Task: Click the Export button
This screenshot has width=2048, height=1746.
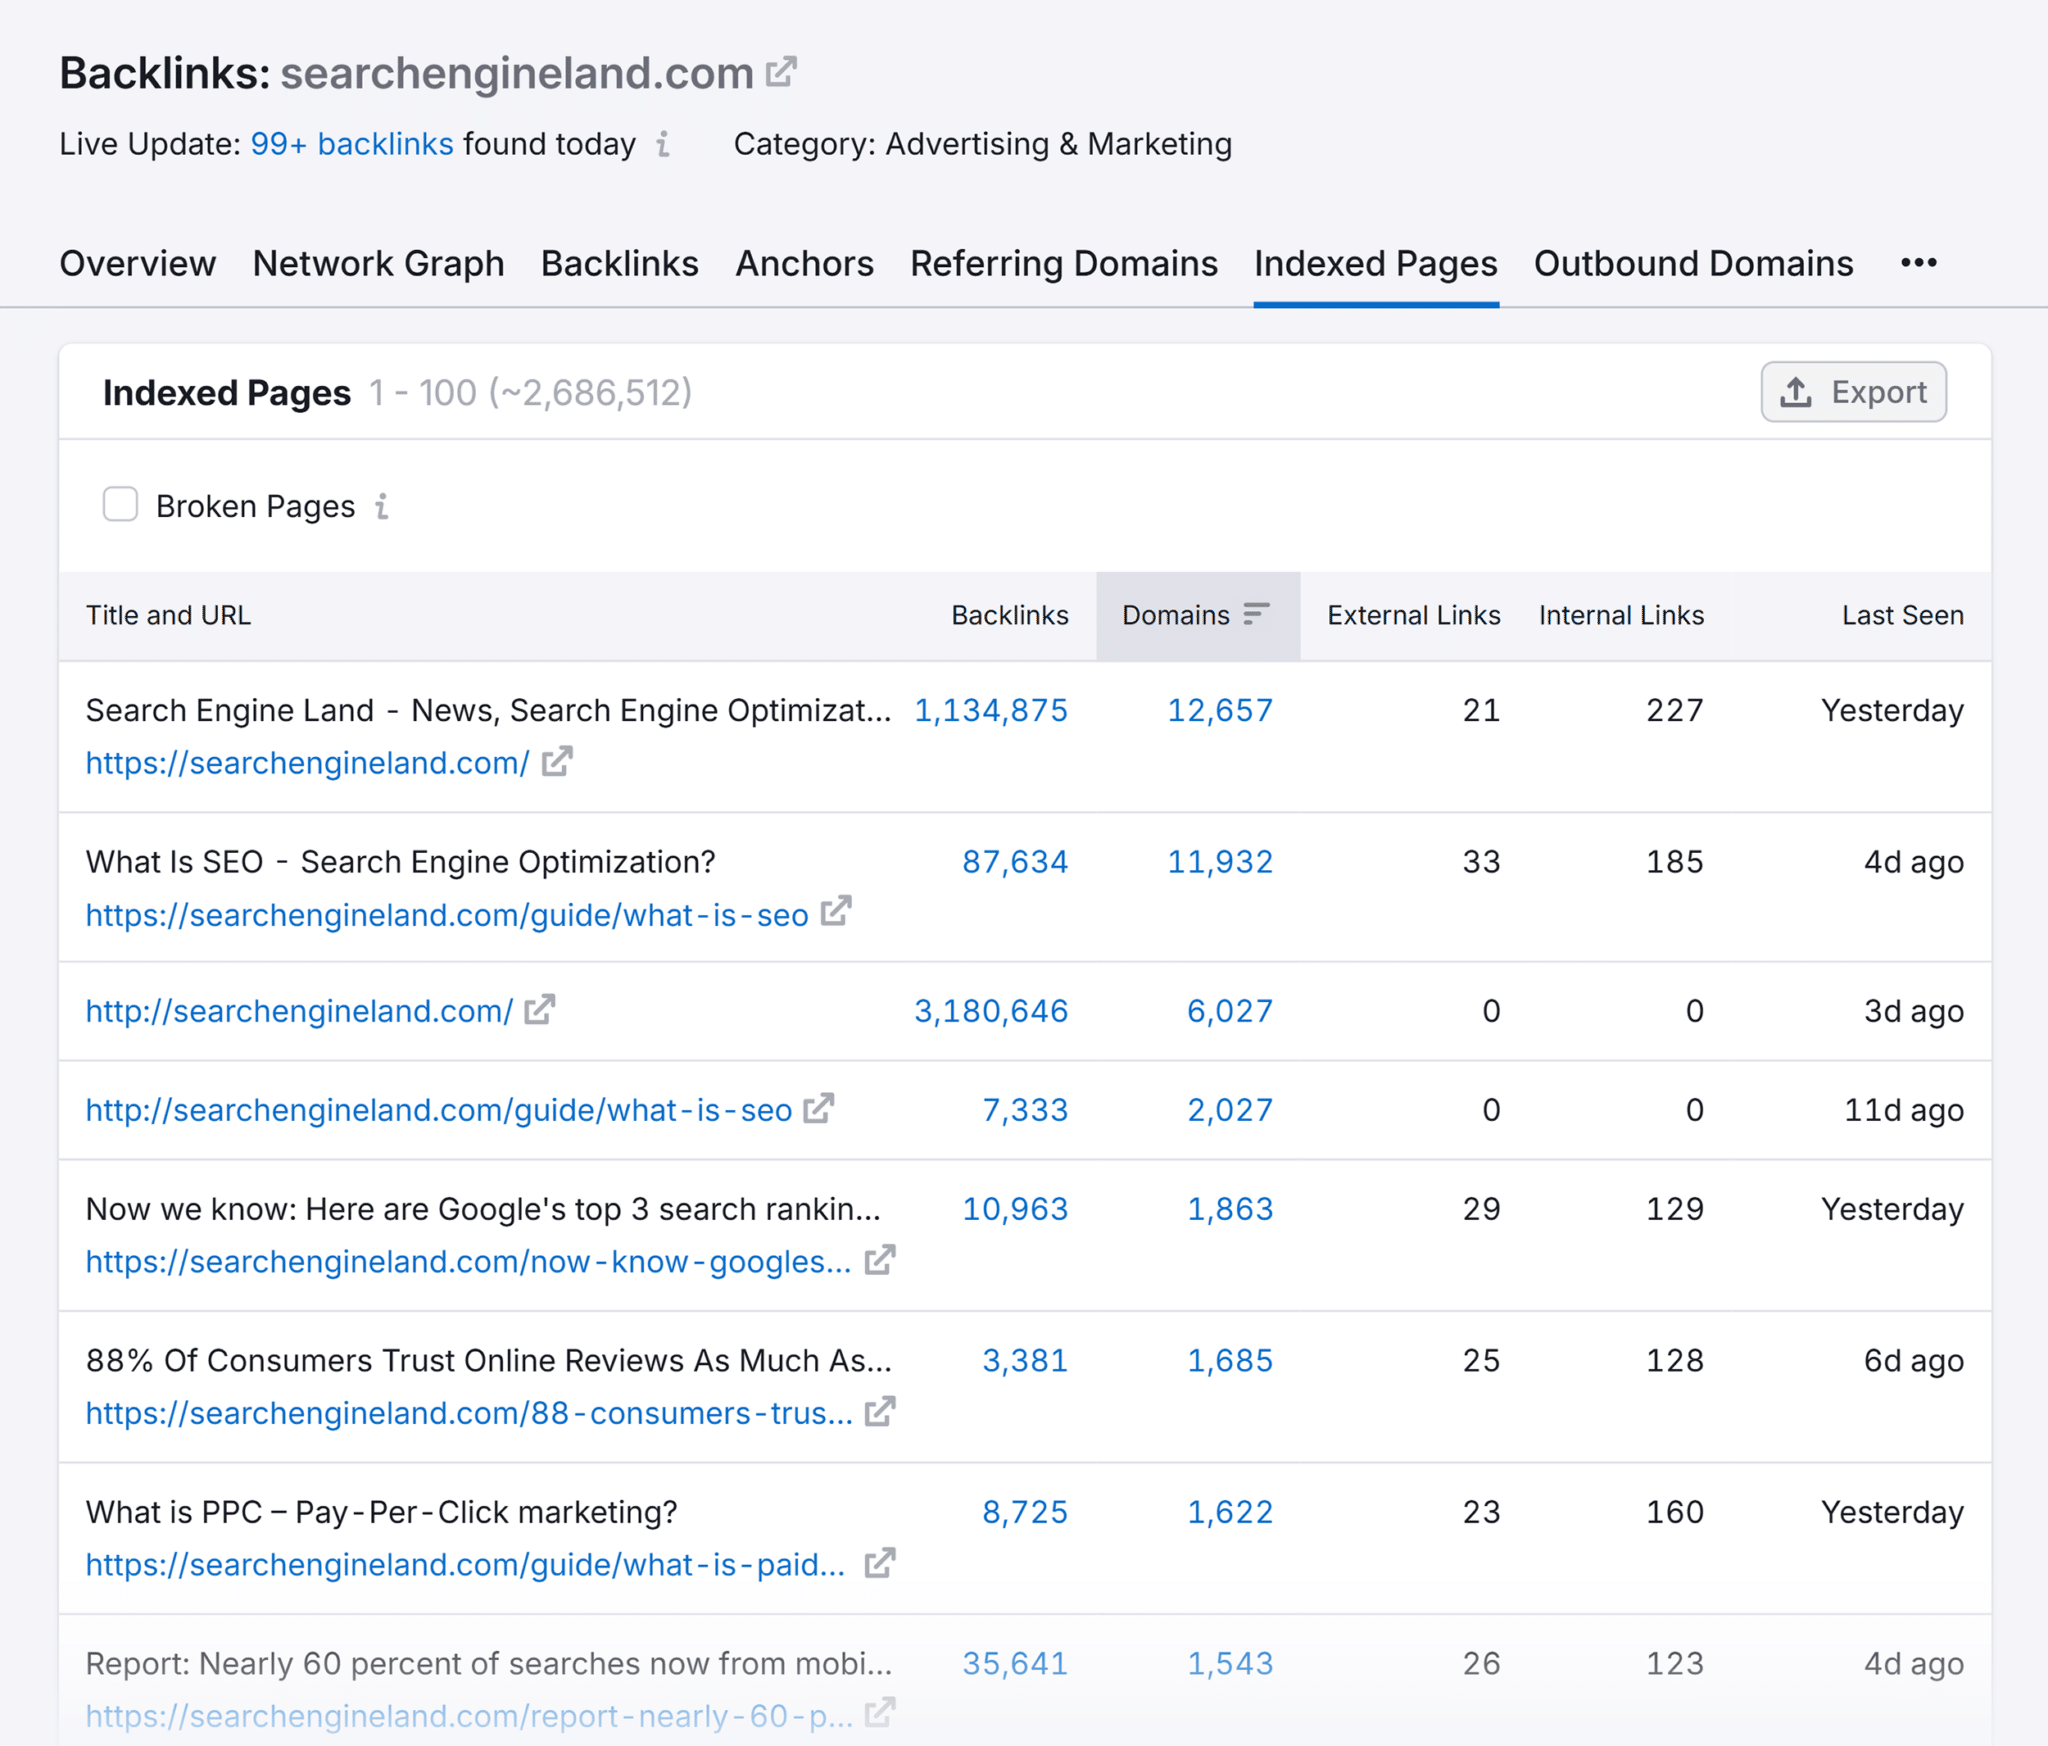Action: point(1853,392)
